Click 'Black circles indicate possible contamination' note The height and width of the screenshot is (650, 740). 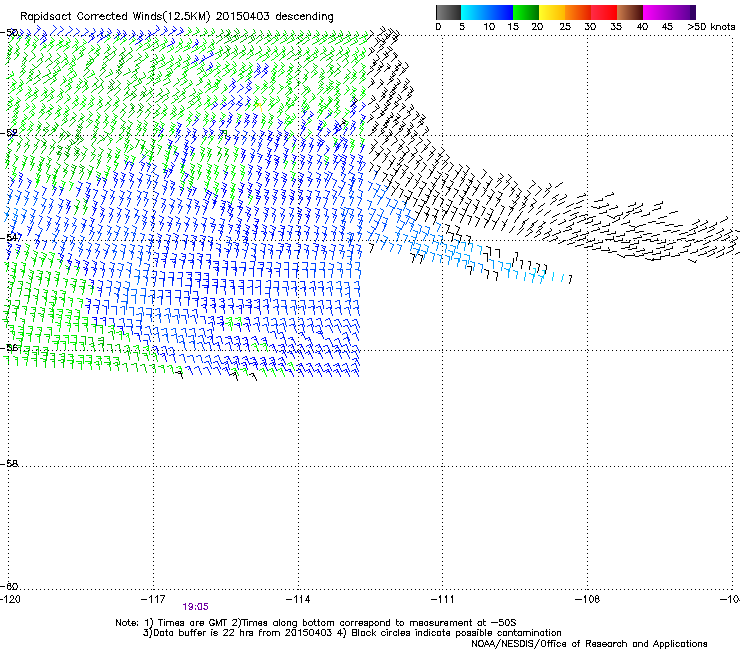(x=456, y=633)
